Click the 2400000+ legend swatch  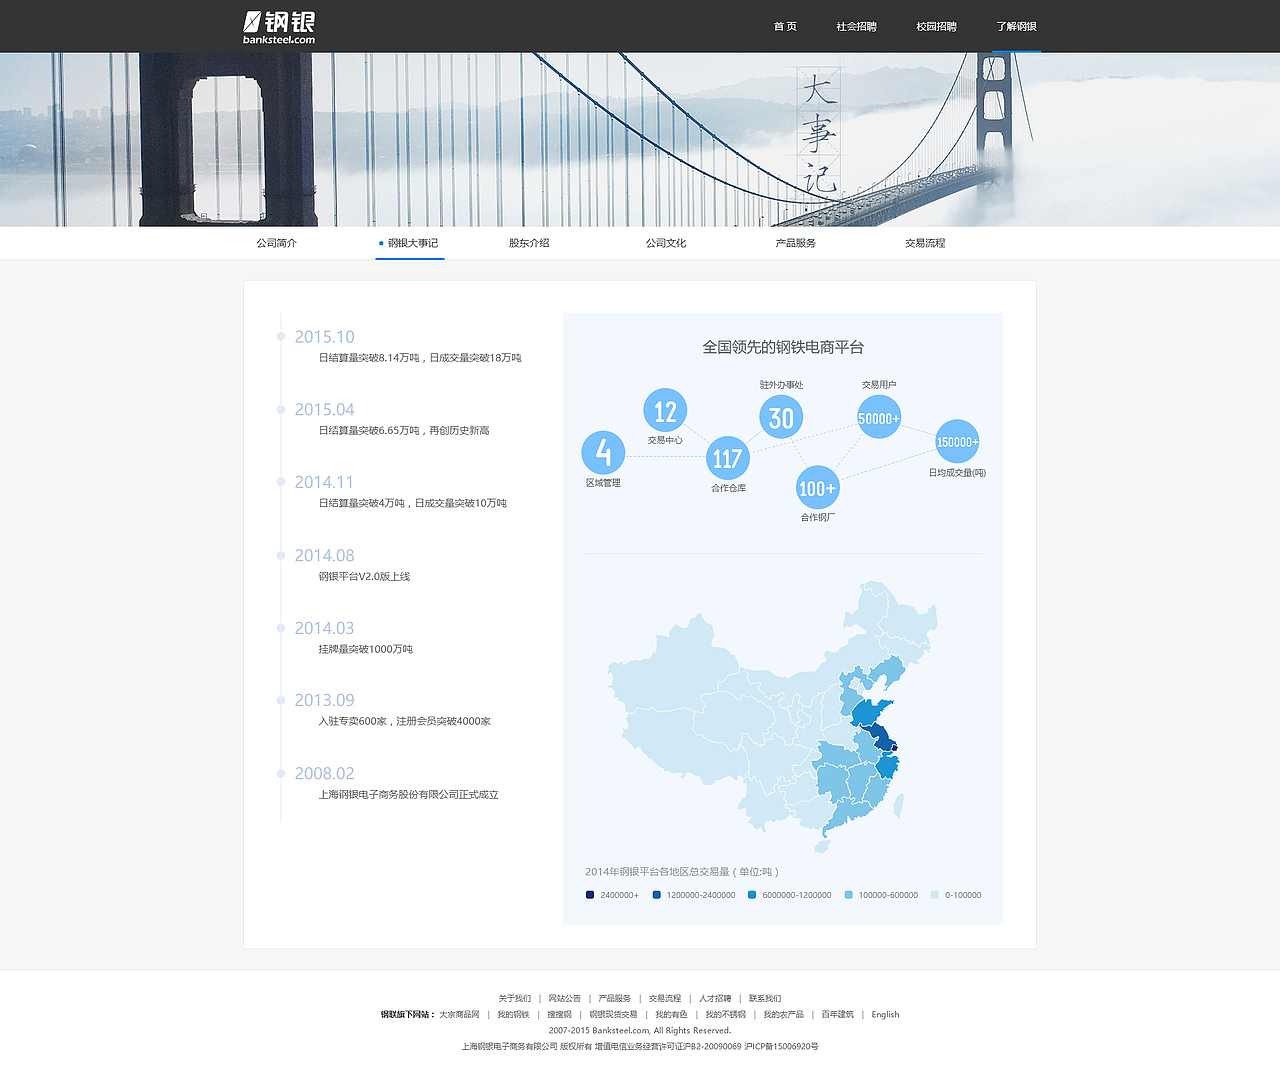click(590, 895)
